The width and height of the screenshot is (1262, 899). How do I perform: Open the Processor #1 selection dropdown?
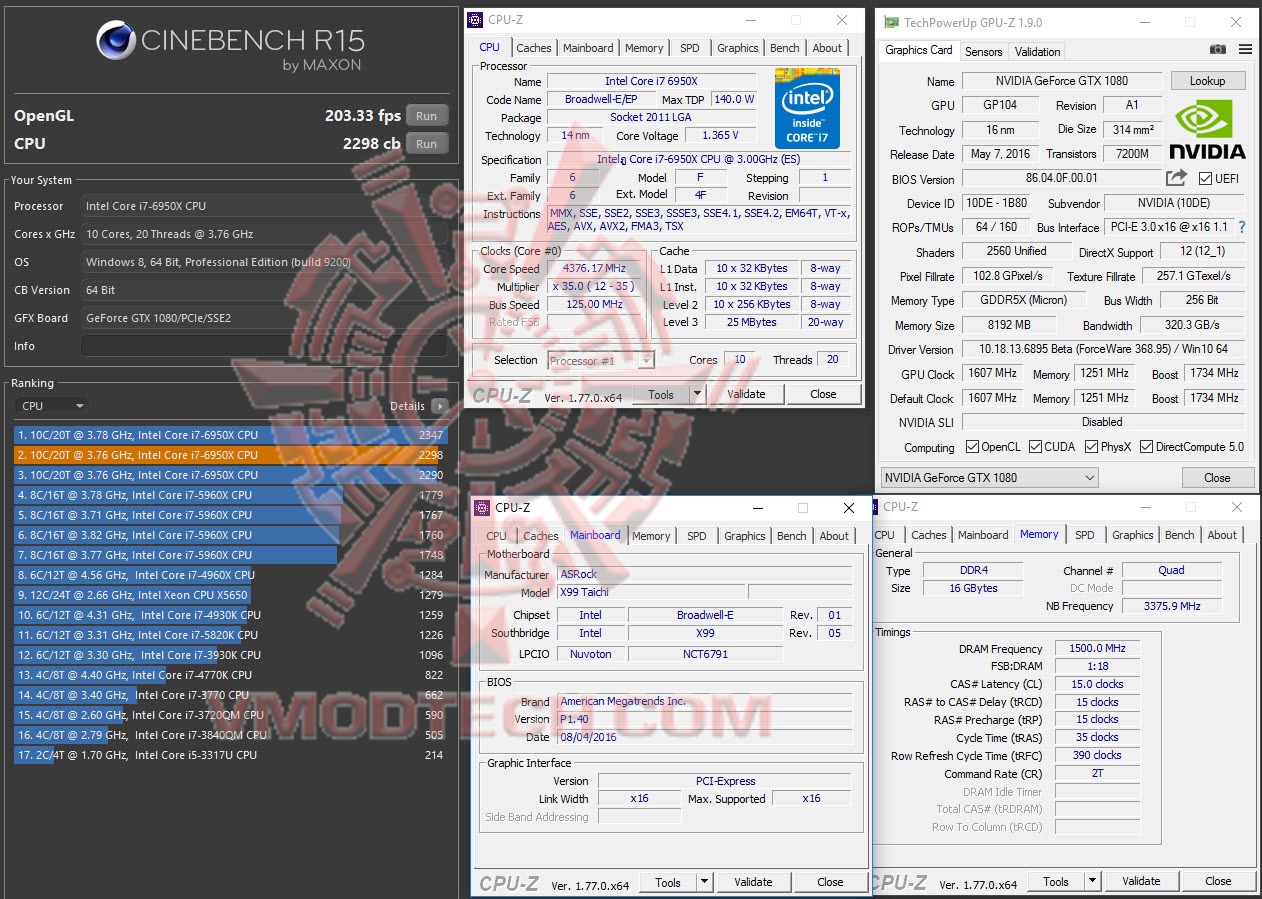(x=601, y=360)
